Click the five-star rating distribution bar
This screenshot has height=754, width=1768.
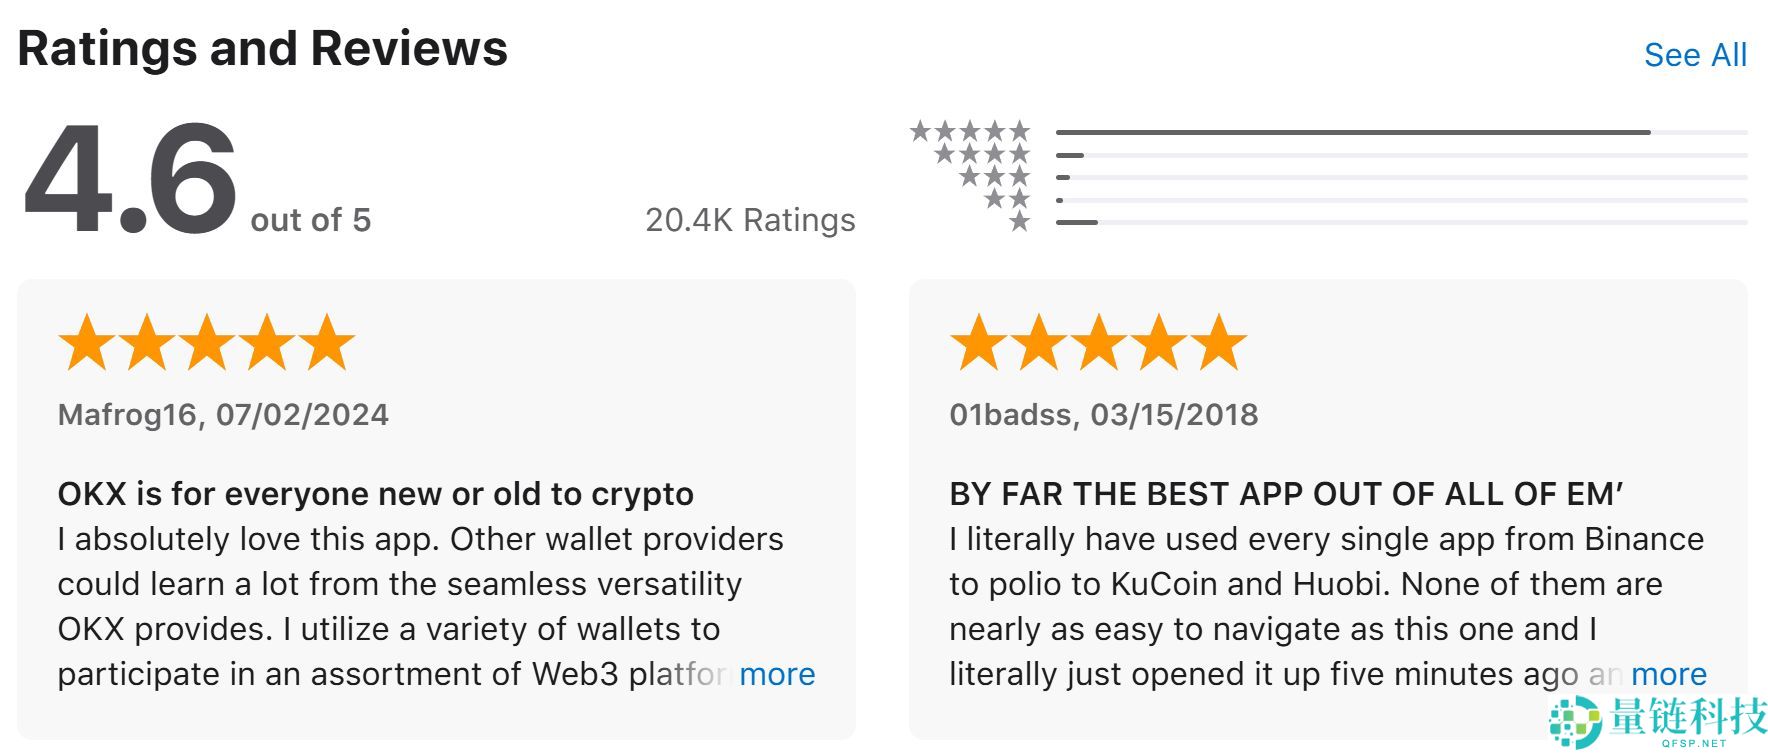pyautogui.click(x=1352, y=132)
